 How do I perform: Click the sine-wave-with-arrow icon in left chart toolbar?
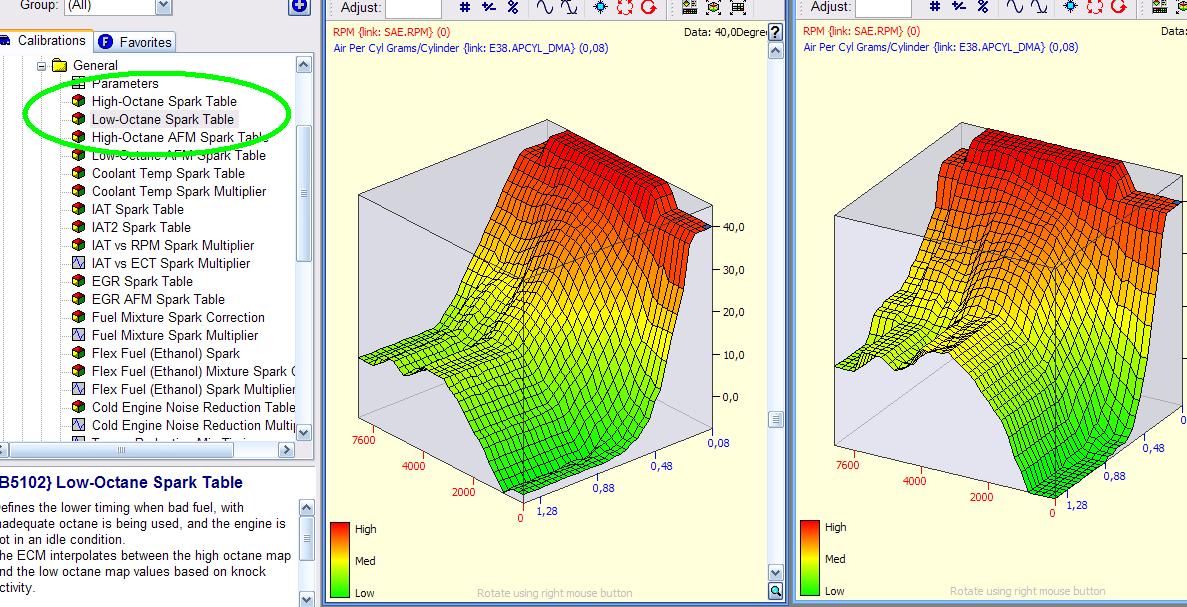click(570, 7)
